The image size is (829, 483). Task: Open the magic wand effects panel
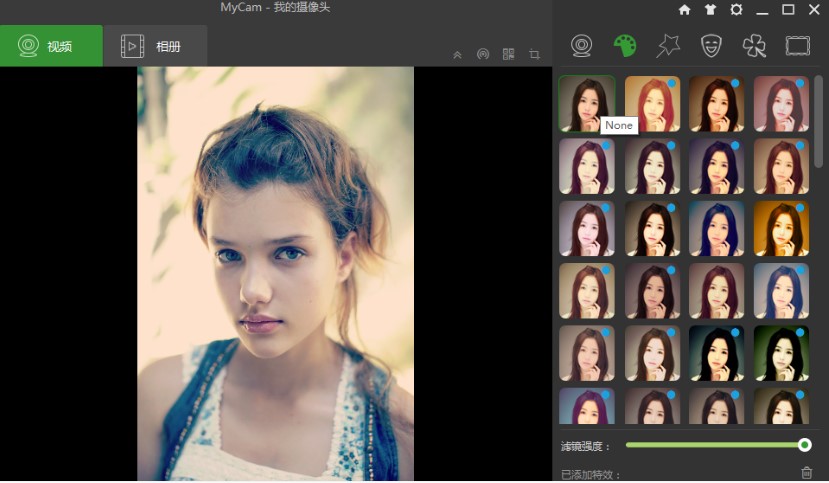pyautogui.click(x=667, y=46)
